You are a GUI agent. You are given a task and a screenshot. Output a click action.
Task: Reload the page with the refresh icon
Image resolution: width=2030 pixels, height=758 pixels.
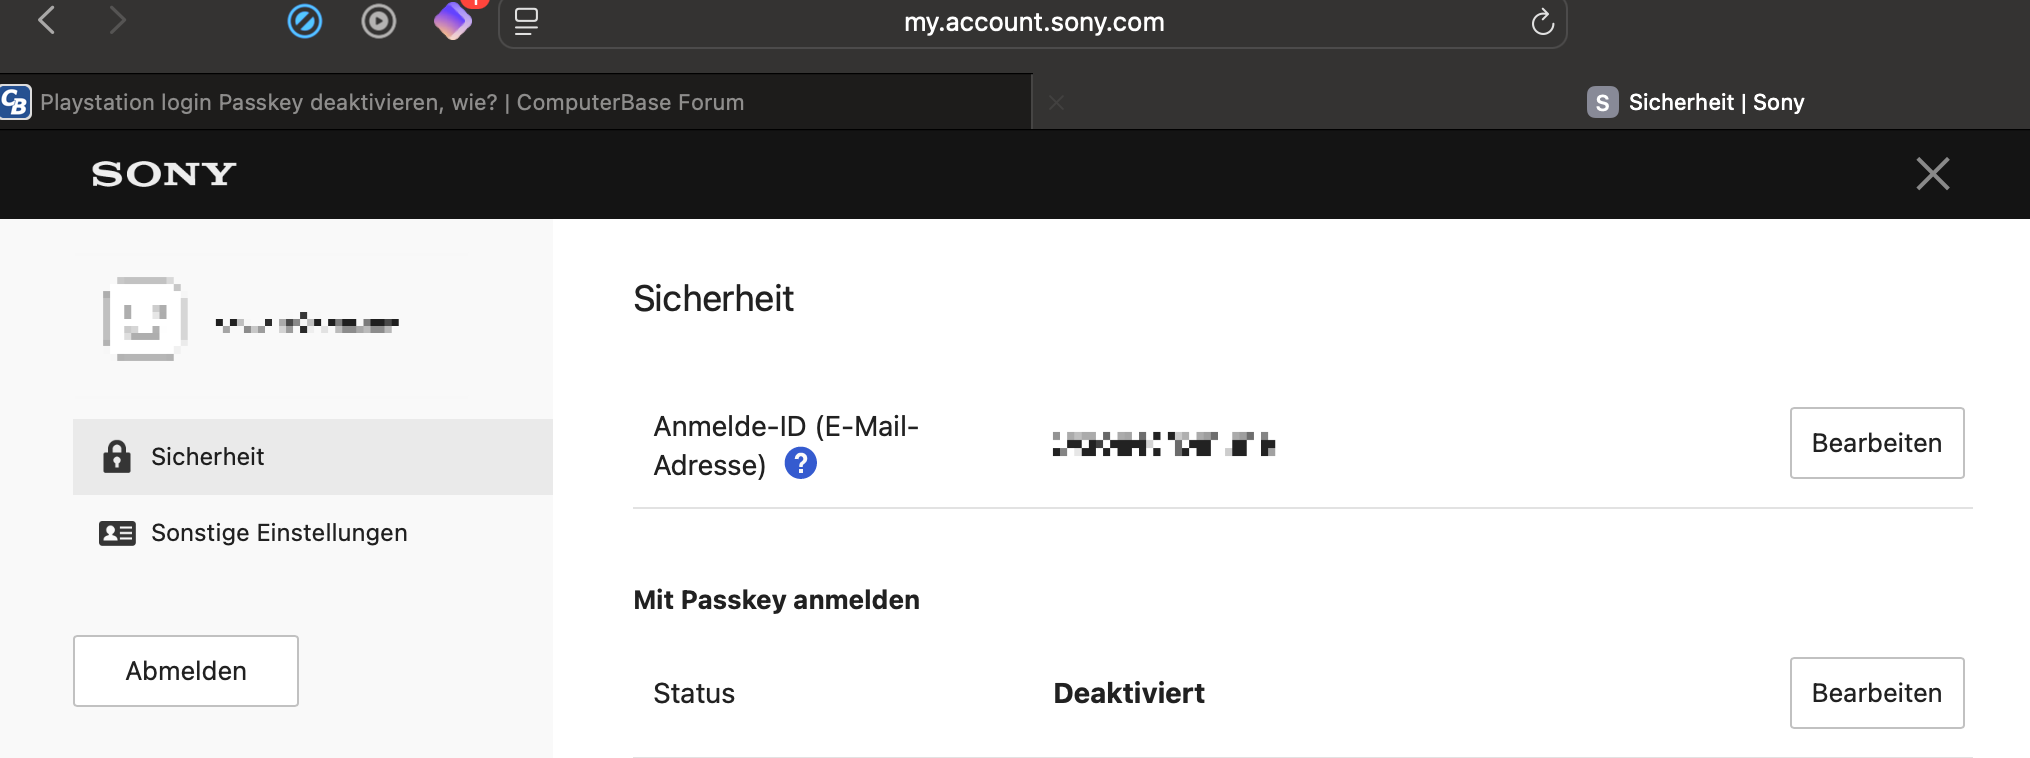[1542, 22]
